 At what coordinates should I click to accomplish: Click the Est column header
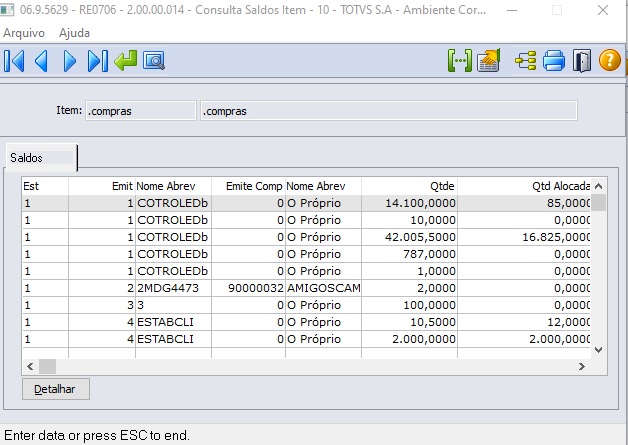coord(45,186)
